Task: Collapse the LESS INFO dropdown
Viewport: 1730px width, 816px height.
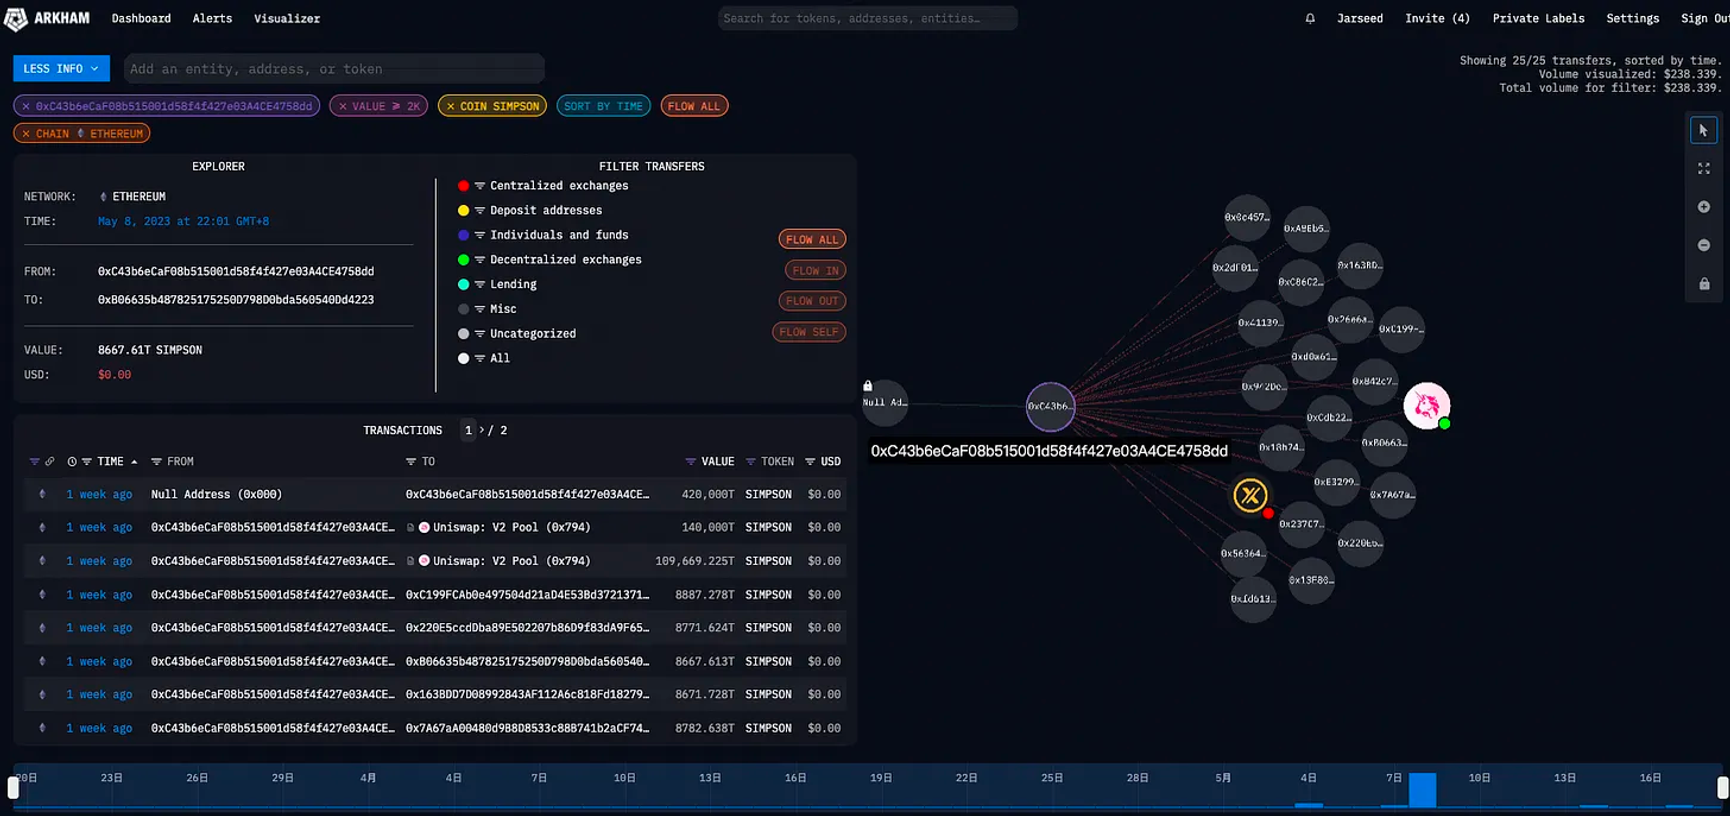Action: click(61, 69)
